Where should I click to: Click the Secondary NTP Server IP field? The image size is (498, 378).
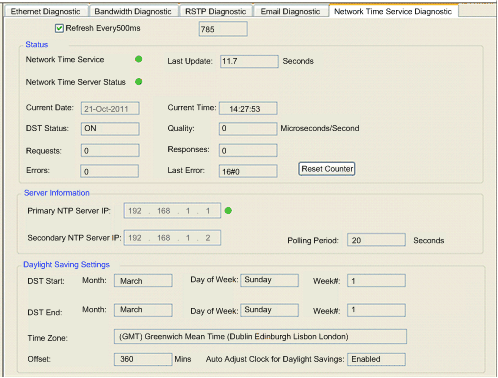coord(172,238)
